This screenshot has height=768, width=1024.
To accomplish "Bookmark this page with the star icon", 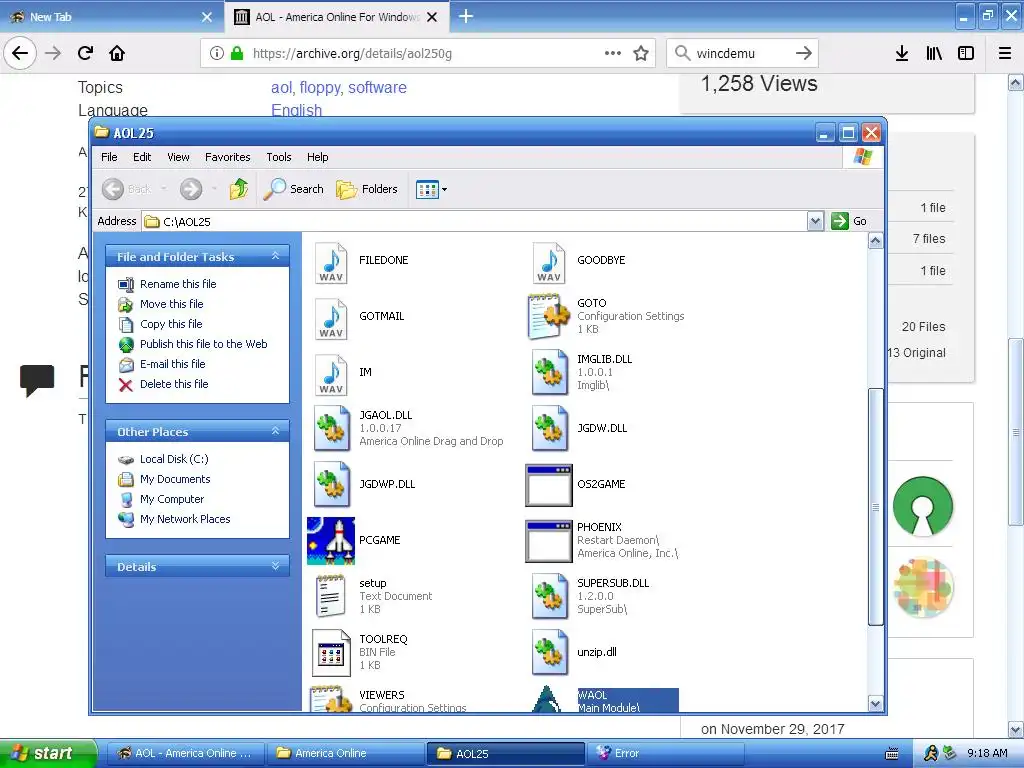I will tap(641, 53).
